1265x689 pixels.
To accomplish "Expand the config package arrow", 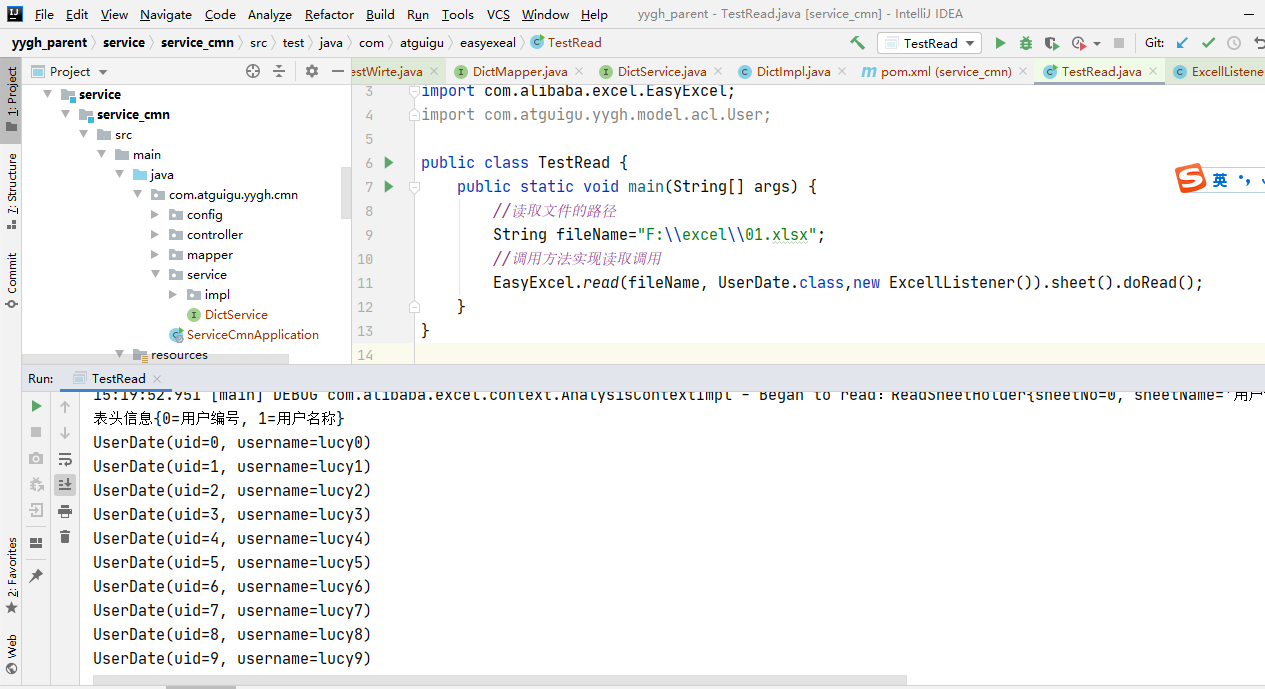I will coord(155,214).
